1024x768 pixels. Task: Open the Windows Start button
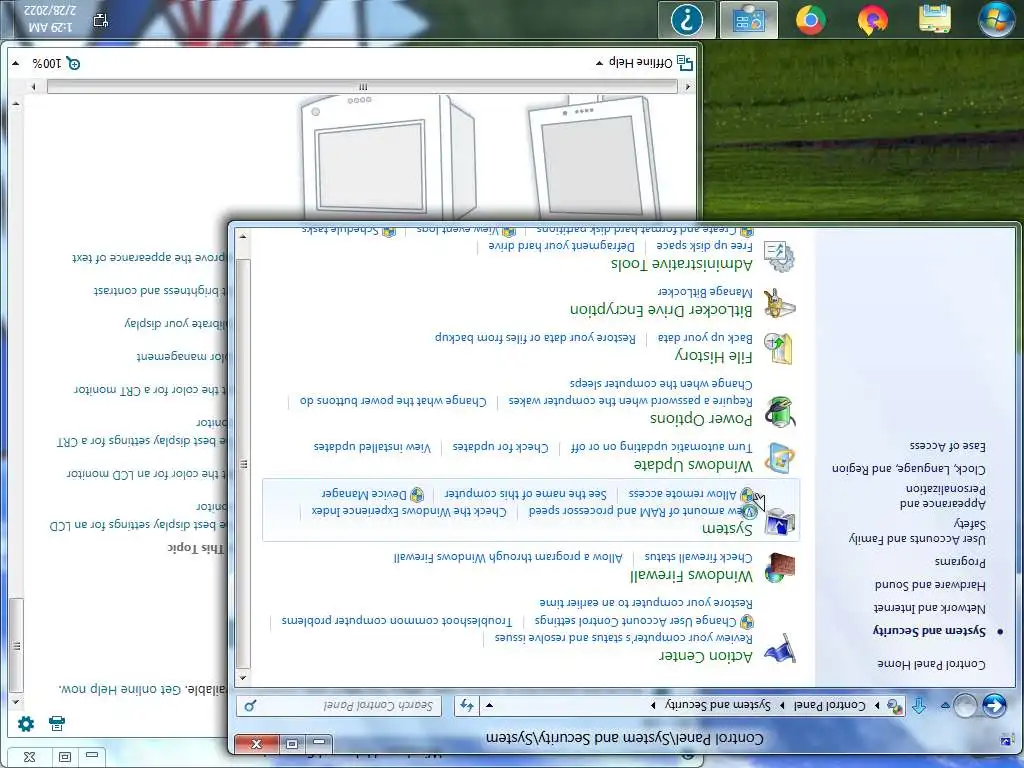tap(996, 19)
